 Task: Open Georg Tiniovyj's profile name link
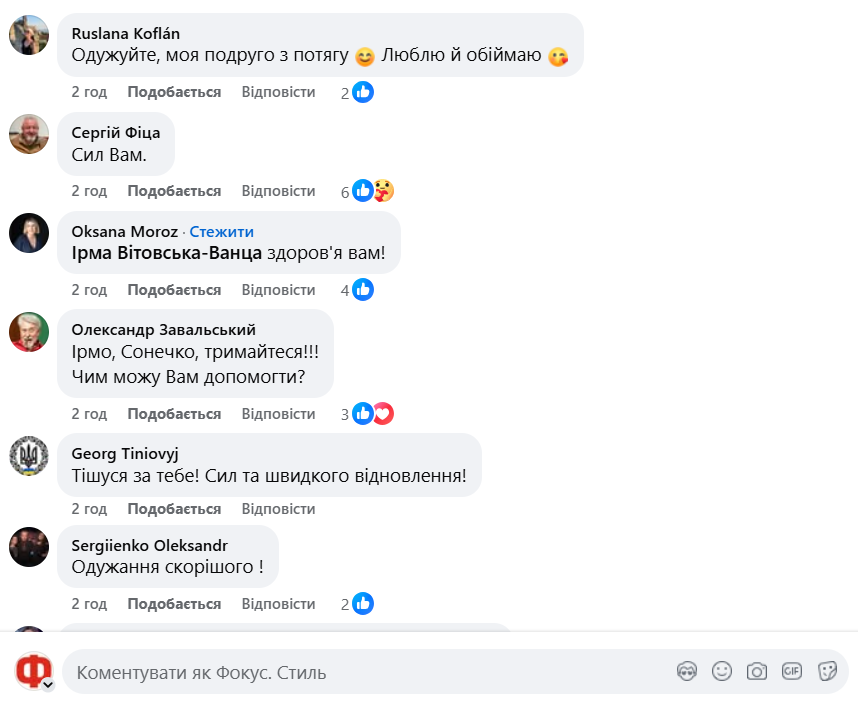coord(125,453)
